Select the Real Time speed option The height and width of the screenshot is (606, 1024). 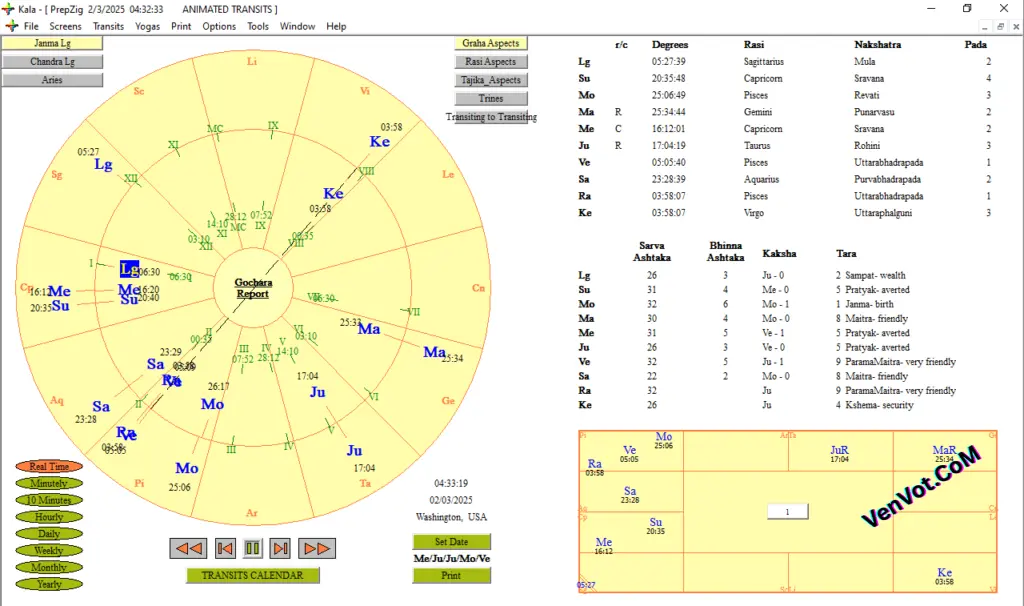[x=49, y=466]
